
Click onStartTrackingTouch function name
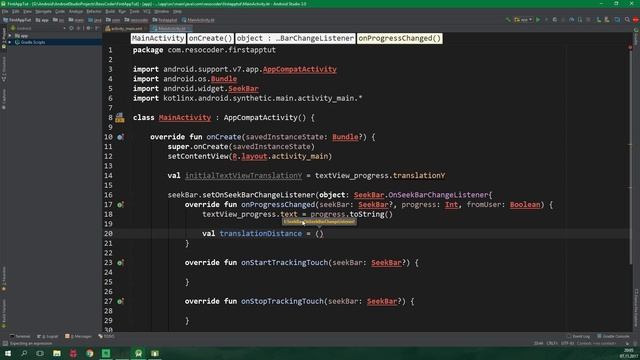[x=284, y=262]
